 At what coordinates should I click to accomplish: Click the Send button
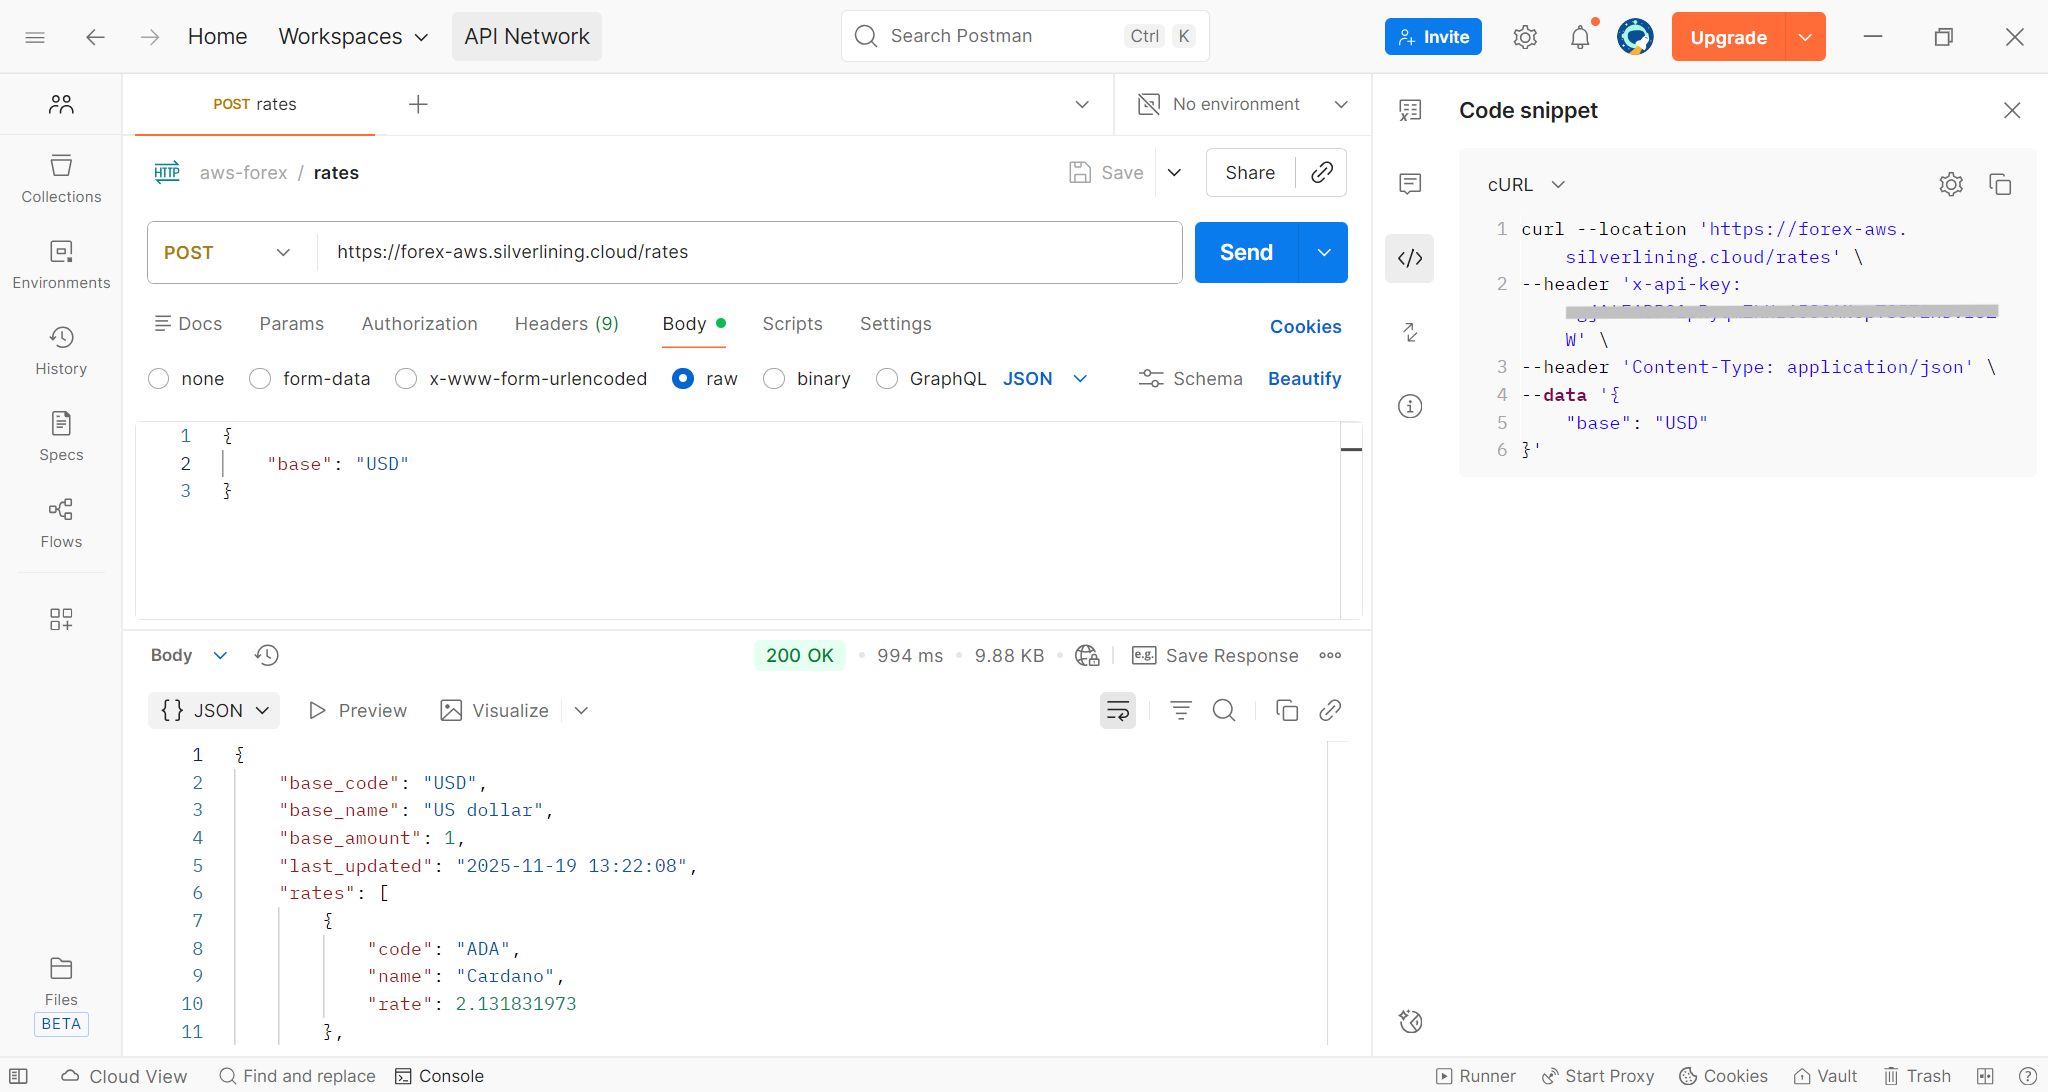[1246, 252]
